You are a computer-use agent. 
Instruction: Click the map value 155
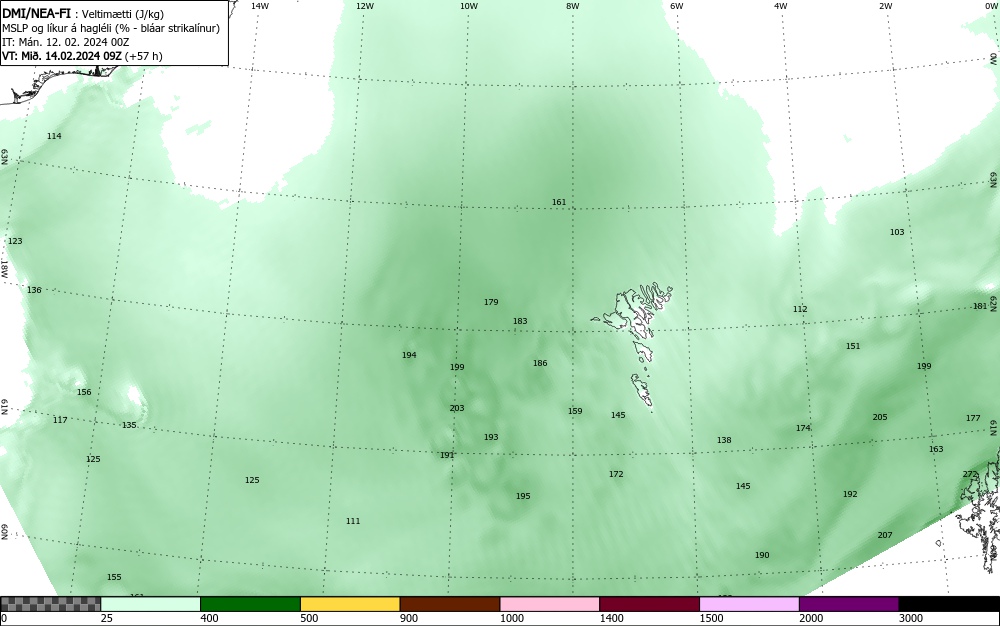coord(114,578)
